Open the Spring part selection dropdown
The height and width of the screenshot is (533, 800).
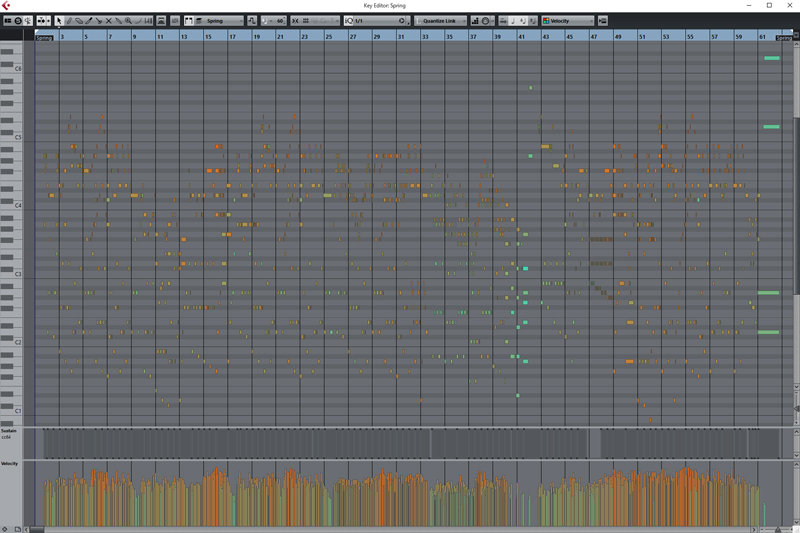[x=224, y=21]
